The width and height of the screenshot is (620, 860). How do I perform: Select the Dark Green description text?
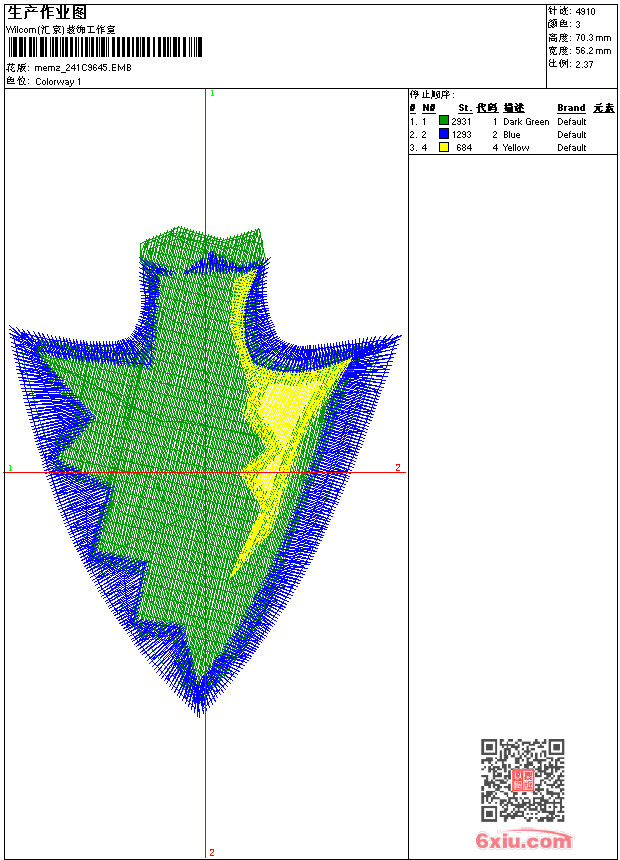tap(526, 122)
